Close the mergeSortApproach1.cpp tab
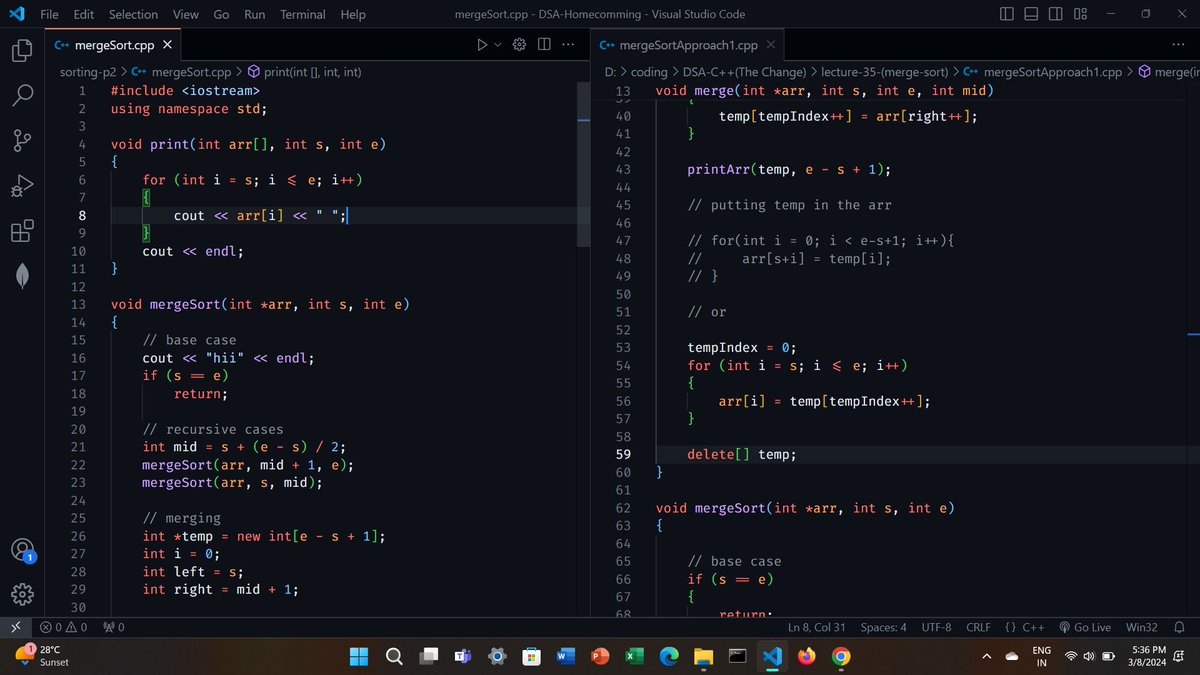 click(x=770, y=45)
